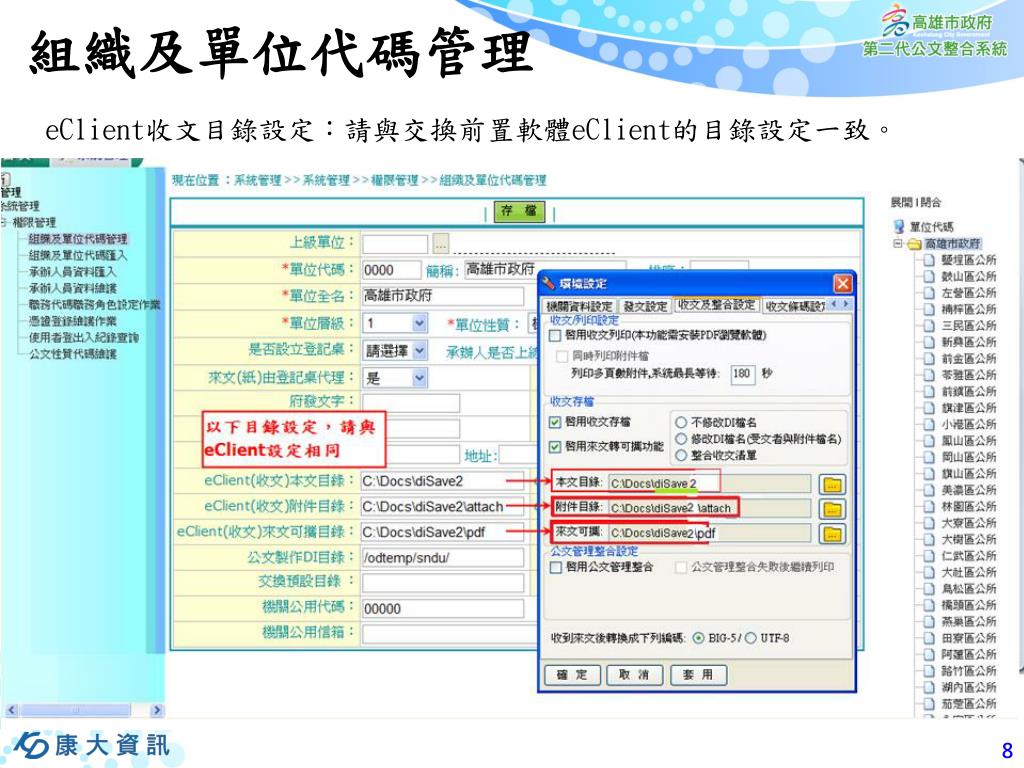This screenshot has height=768, width=1024.
Task: Click the folder icon beside 本文目錄
Action: pyautogui.click(x=831, y=484)
